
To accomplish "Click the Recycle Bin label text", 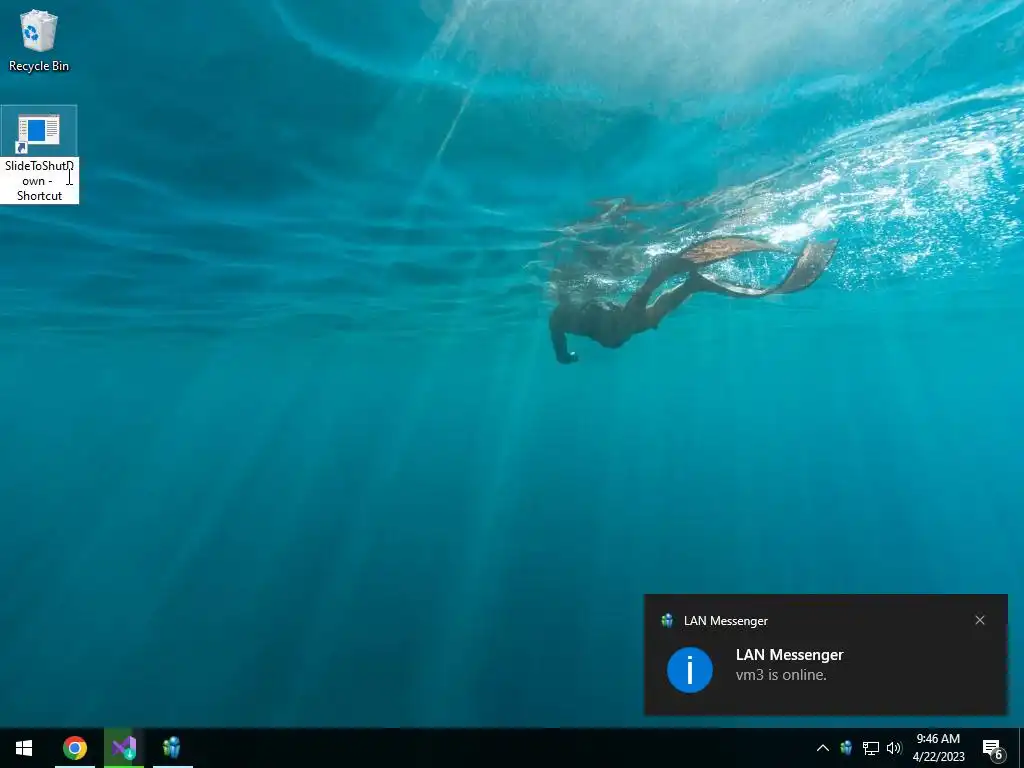I will coord(39,66).
